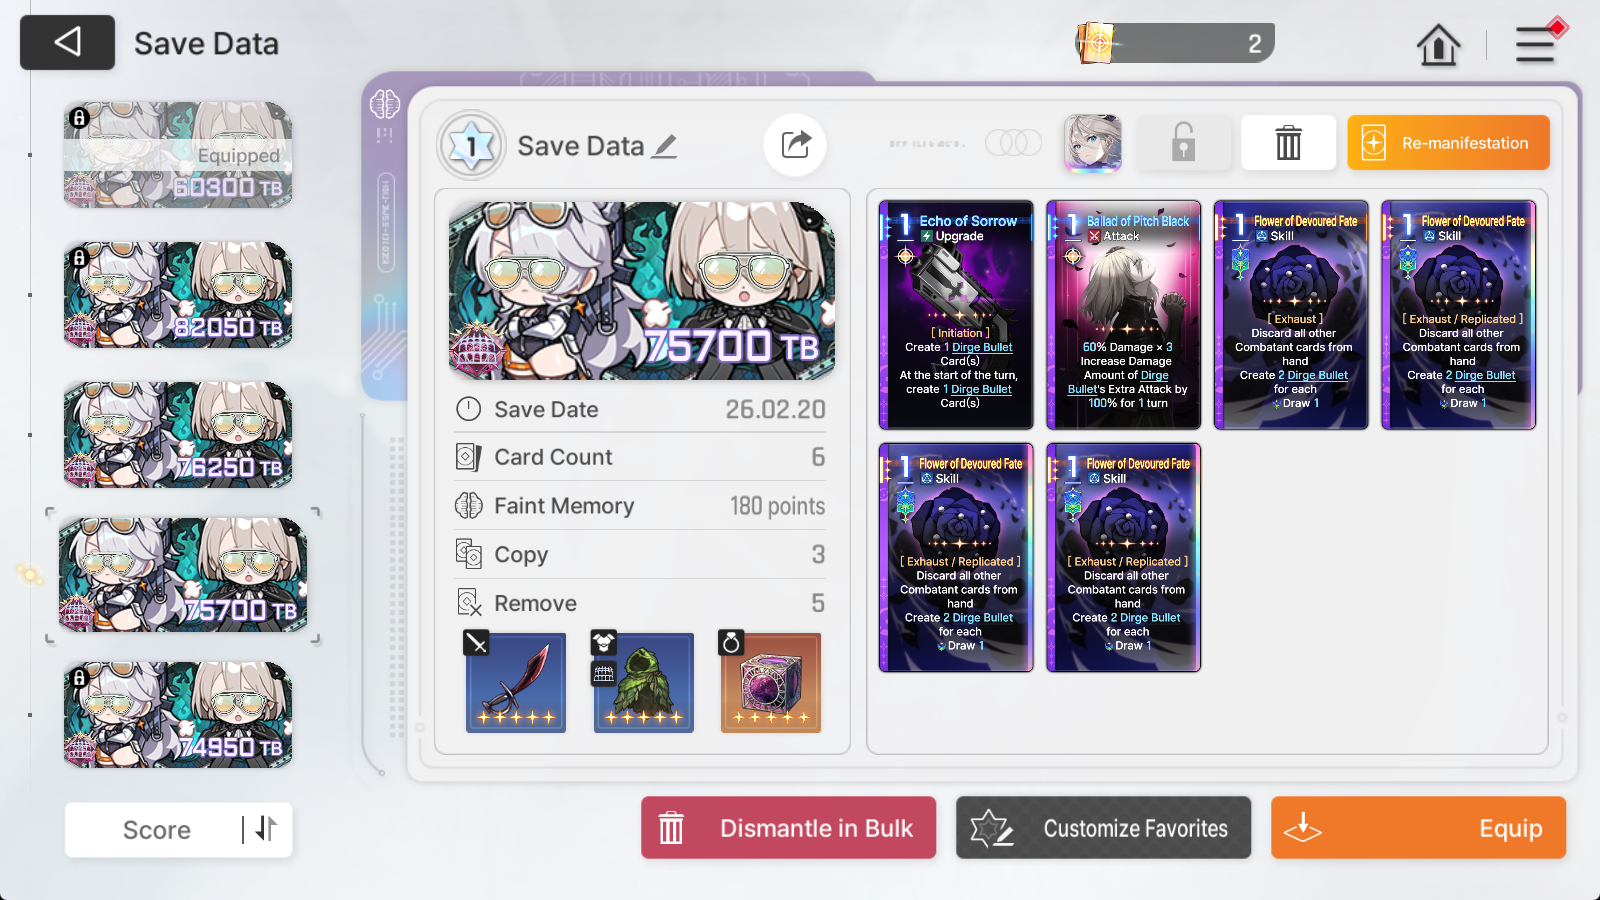Select the equipped 60300 TB save
Image resolution: width=1600 pixels, height=900 pixels.
tap(178, 155)
